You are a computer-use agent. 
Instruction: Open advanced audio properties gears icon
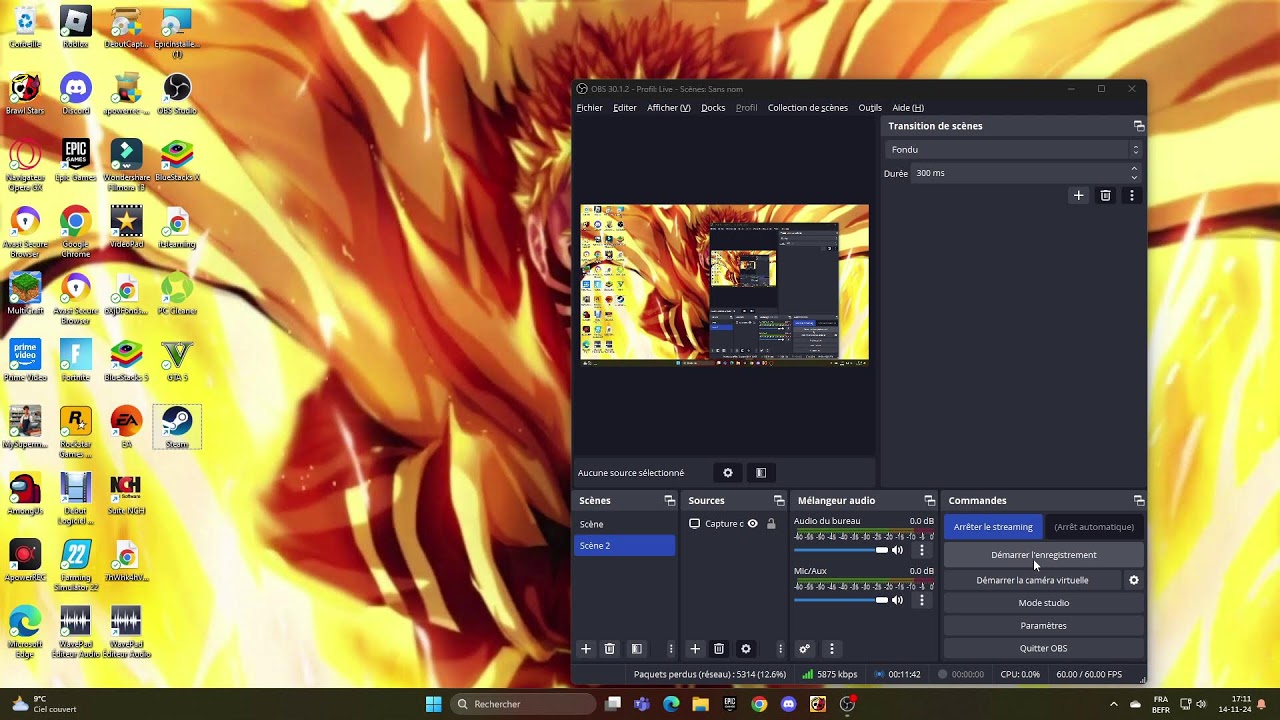click(804, 649)
